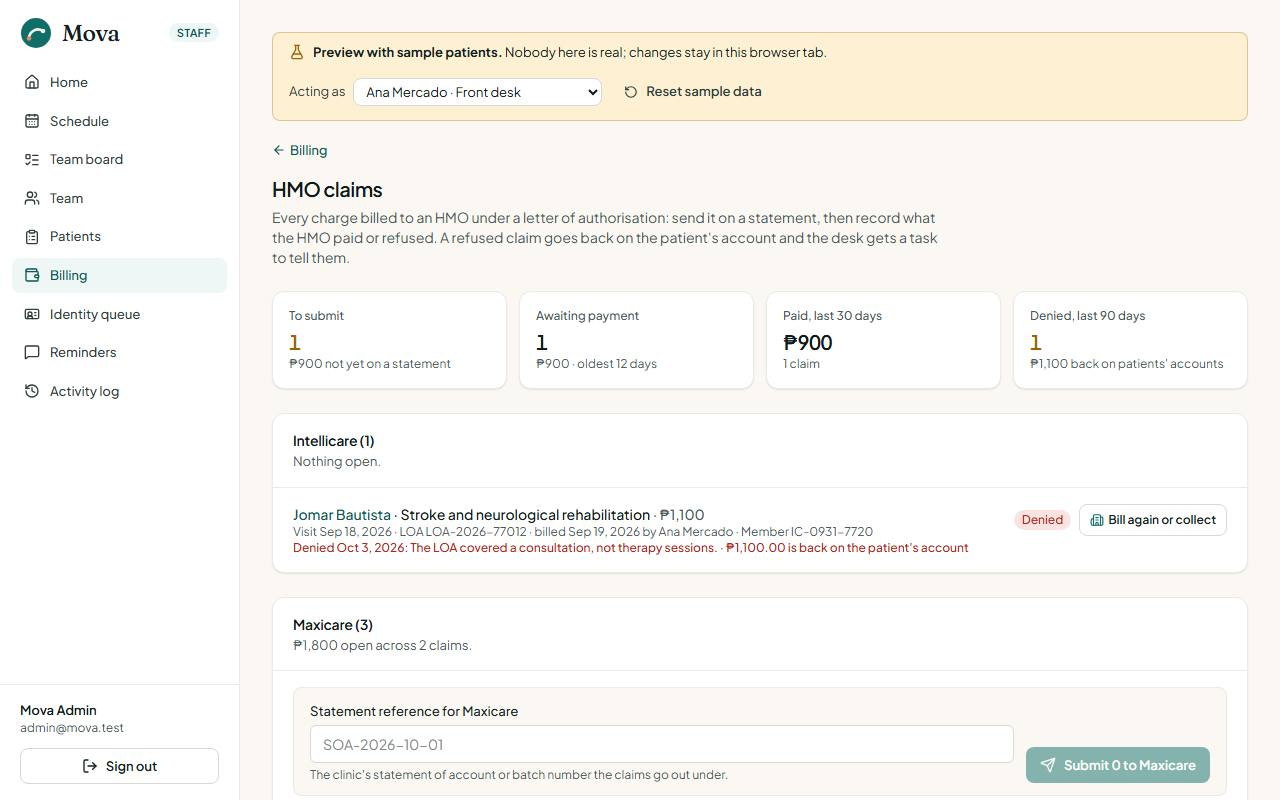Click the Denied status badge

(1042, 520)
